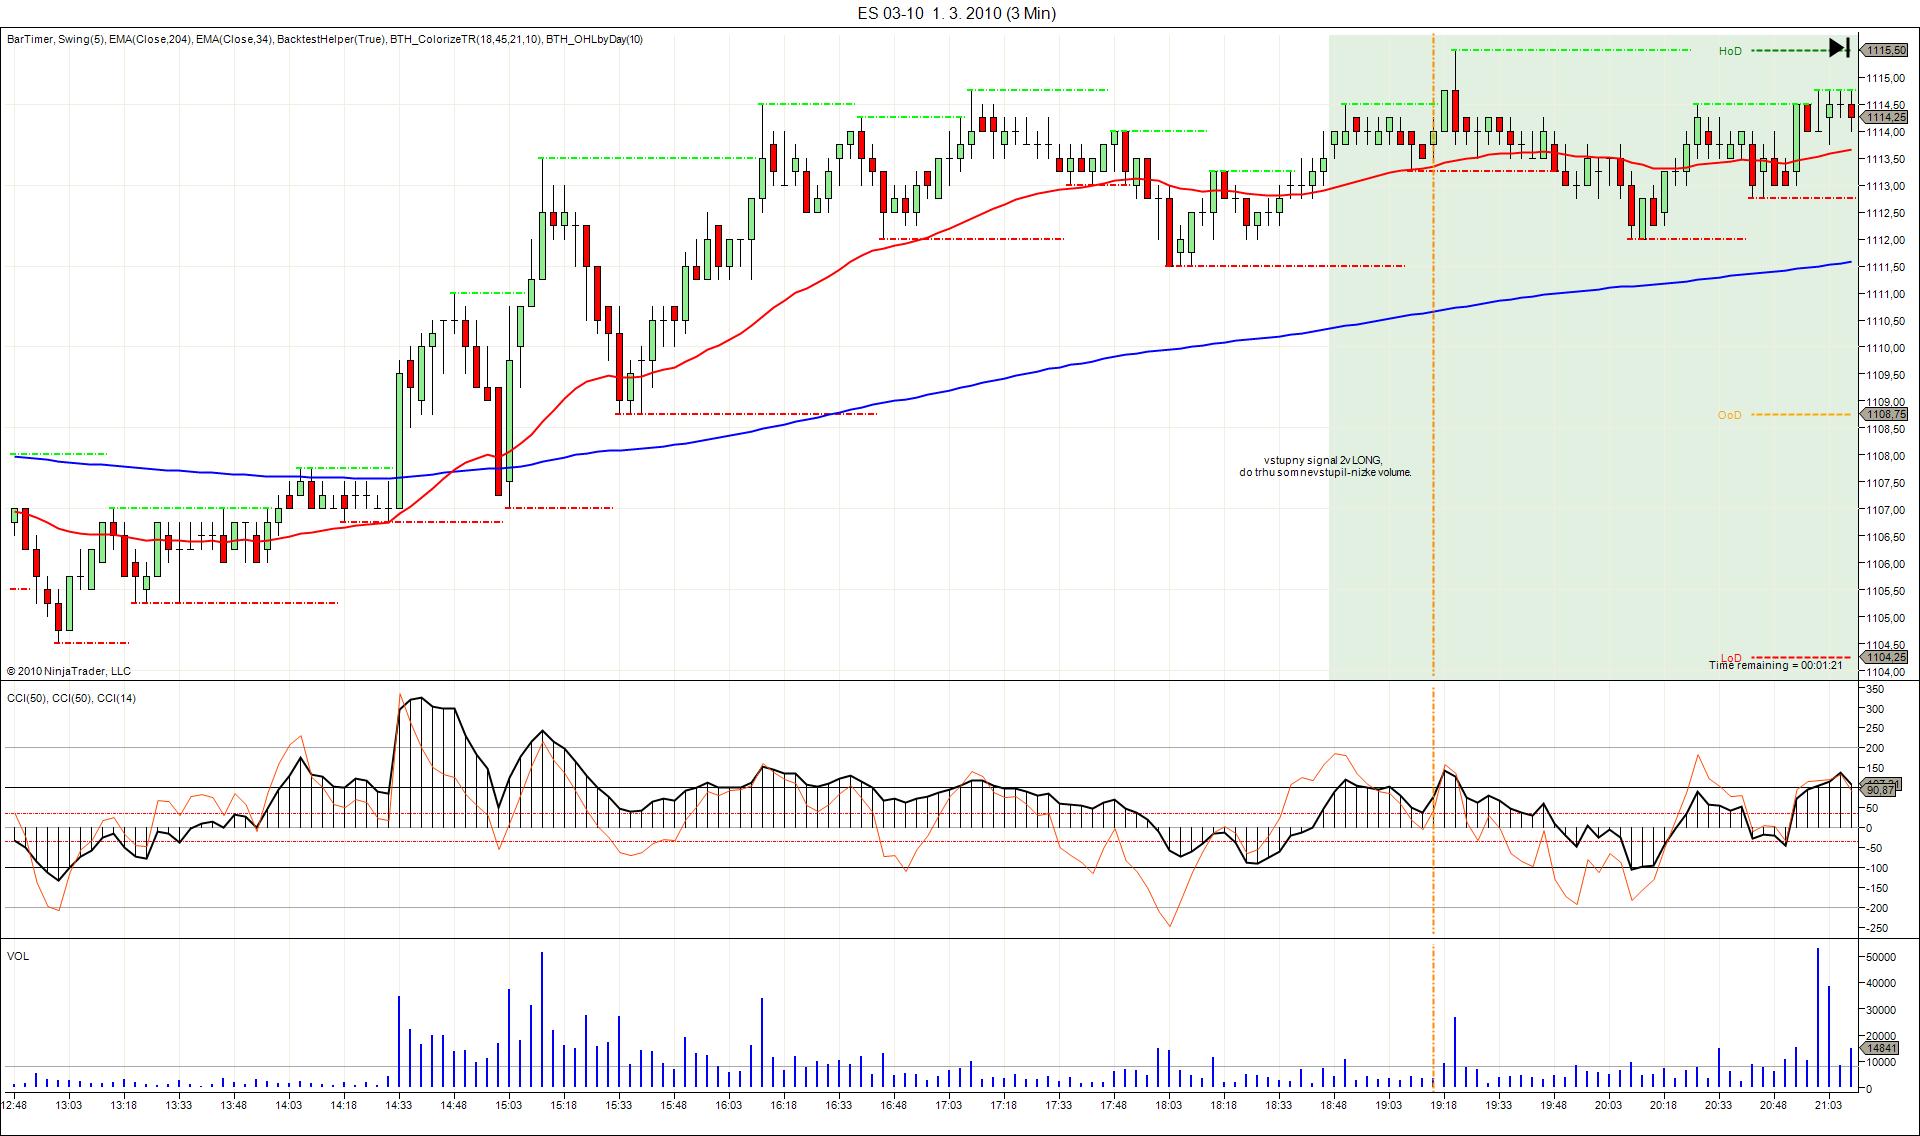1920x1136 pixels.
Task: Click the orange OoD label
Action: (x=1729, y=415)
